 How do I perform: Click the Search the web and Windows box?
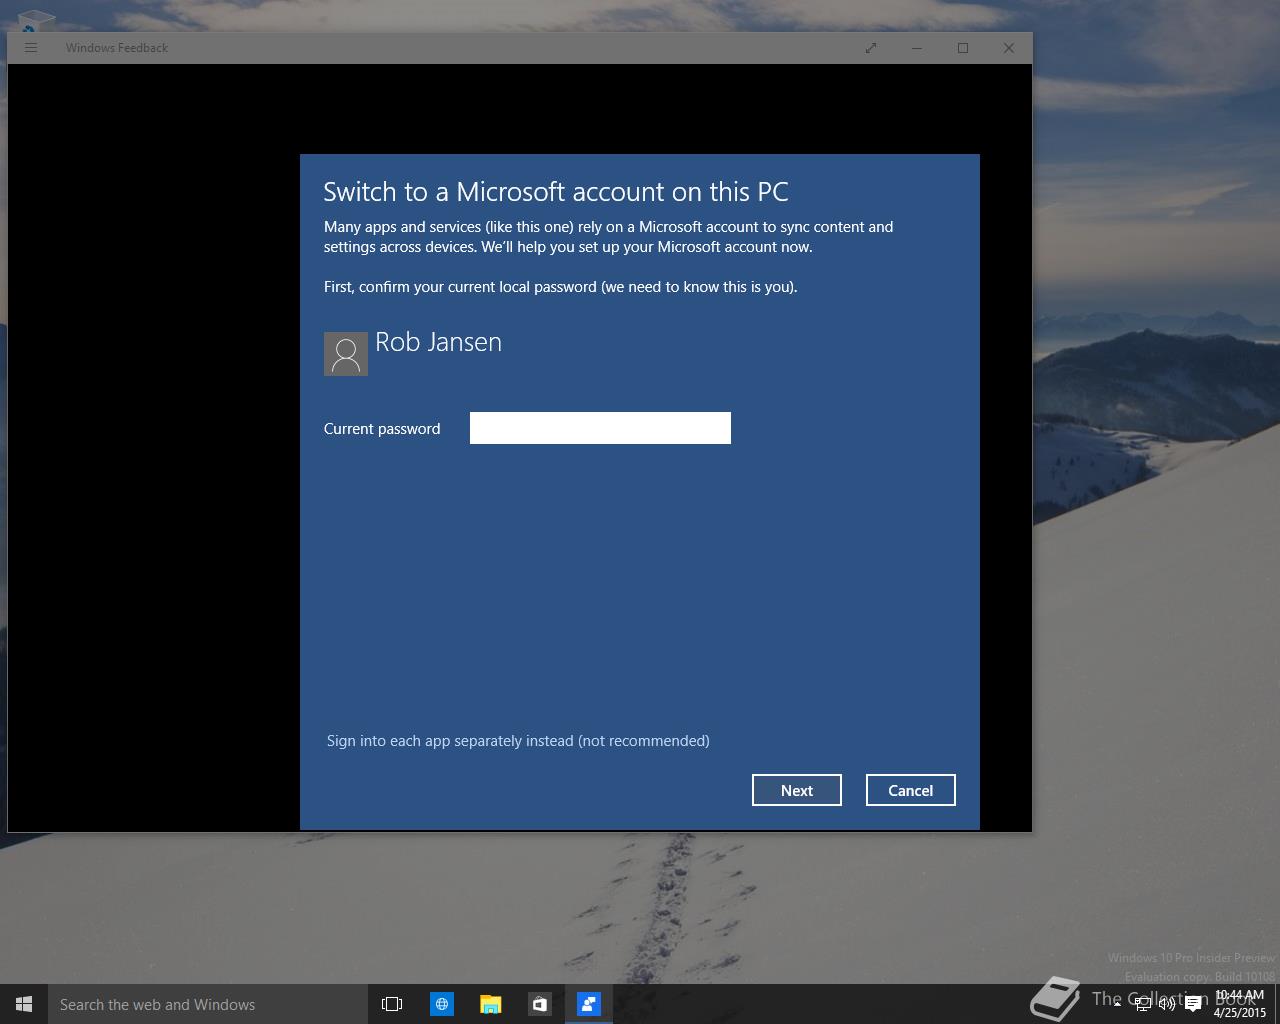click(208, 1004)
